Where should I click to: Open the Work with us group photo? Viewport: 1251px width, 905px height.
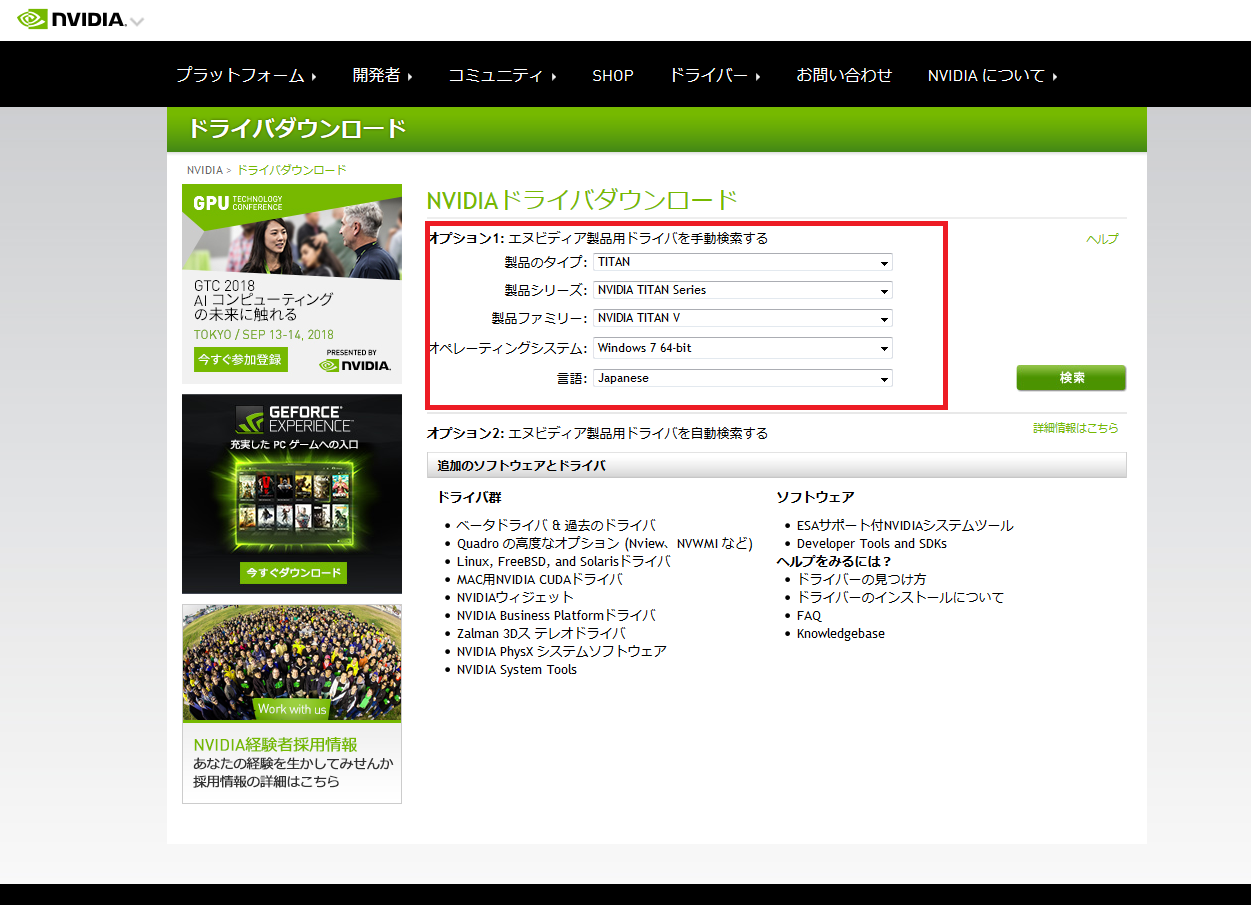(x=292, y=662)
